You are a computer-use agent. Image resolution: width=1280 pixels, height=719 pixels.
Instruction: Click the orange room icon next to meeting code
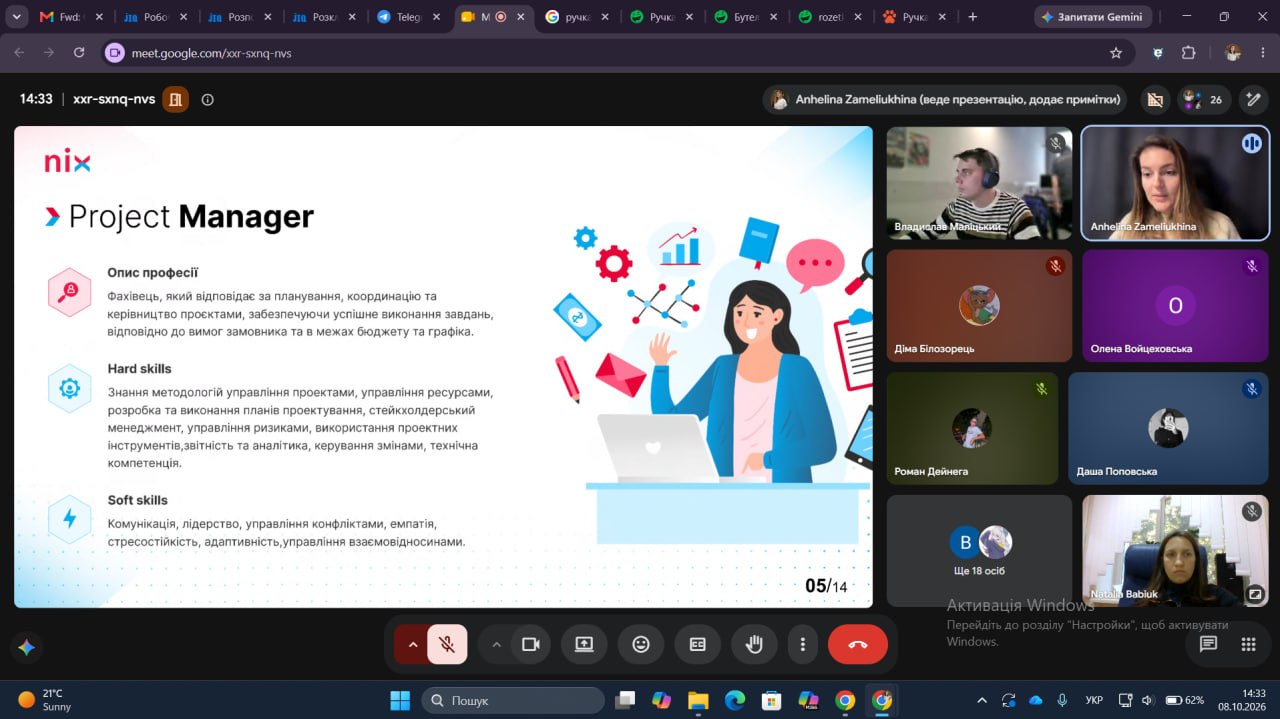[x=176, y=99]
